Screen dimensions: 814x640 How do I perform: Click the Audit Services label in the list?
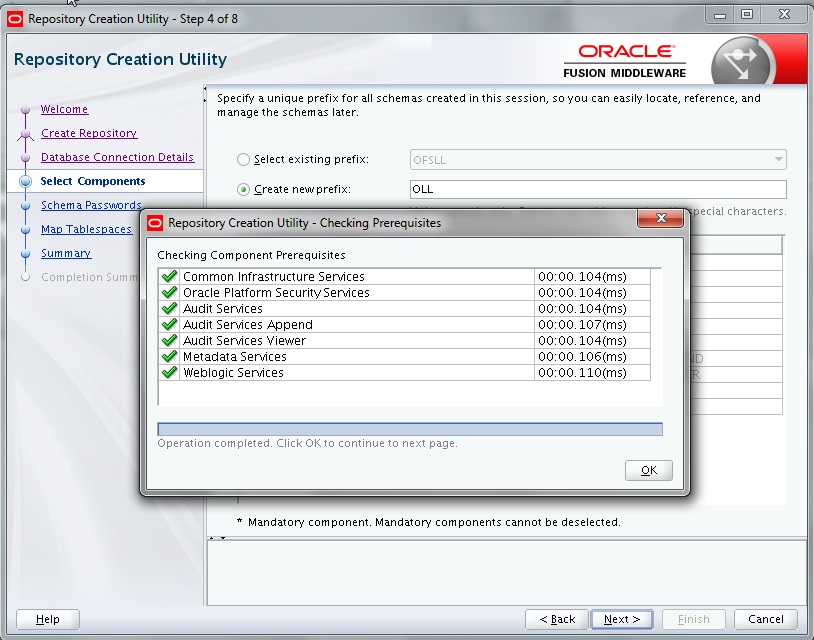pyautogui.click(x=223, y=309)
